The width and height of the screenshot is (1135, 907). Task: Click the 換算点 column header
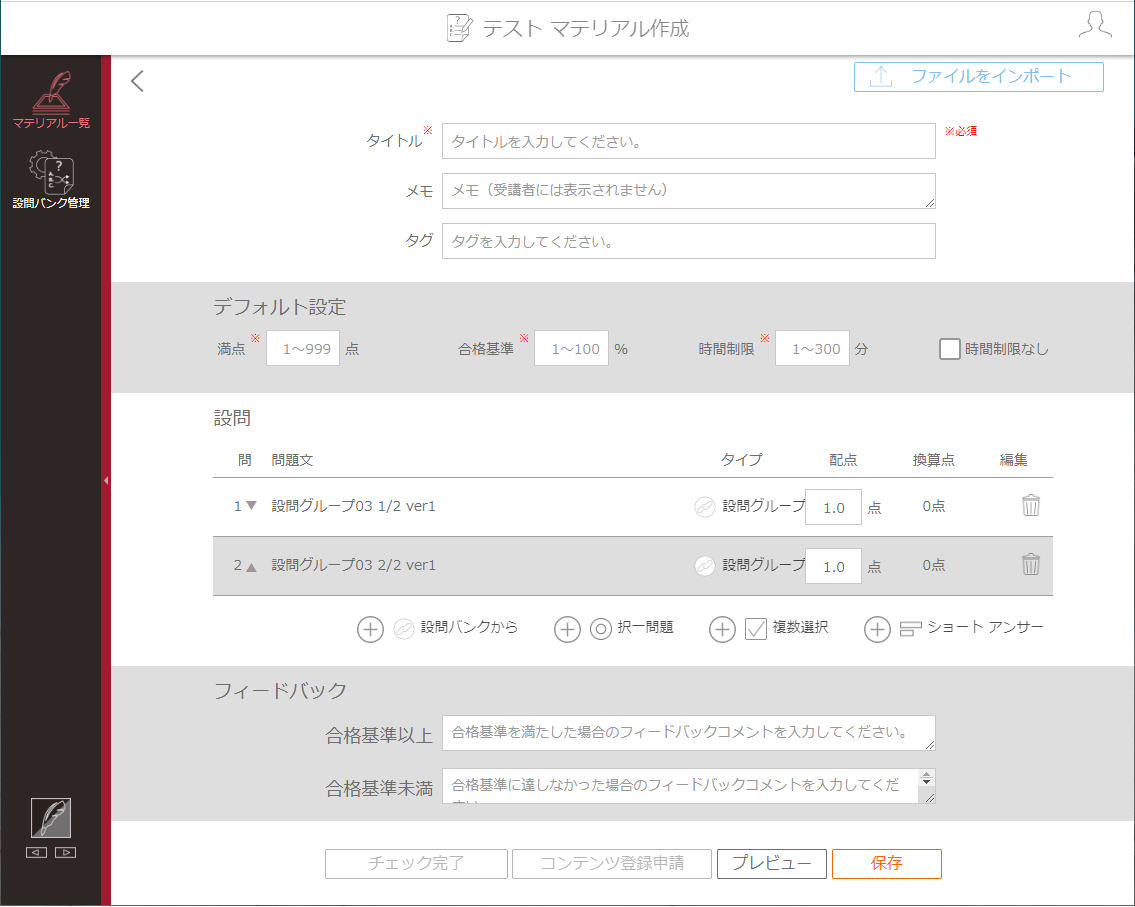[x=933, y=460]
